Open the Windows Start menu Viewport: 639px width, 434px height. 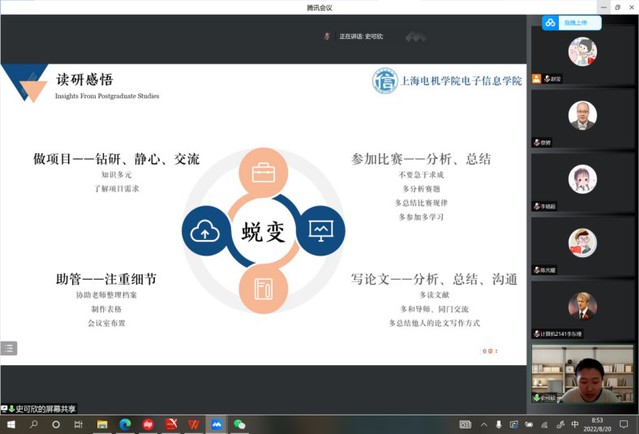coord(10,425)
